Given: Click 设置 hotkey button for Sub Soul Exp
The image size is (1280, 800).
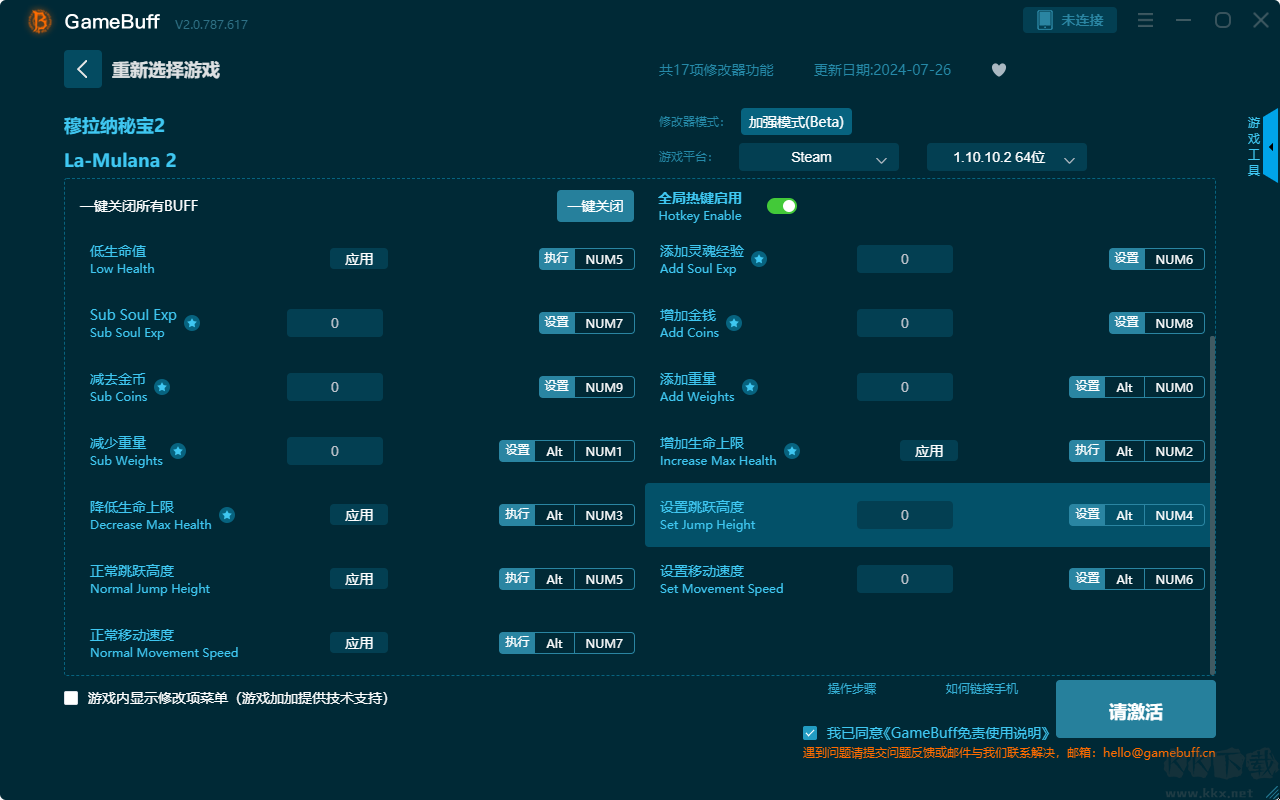Looking at the screenshot, I should click(557, 323).
